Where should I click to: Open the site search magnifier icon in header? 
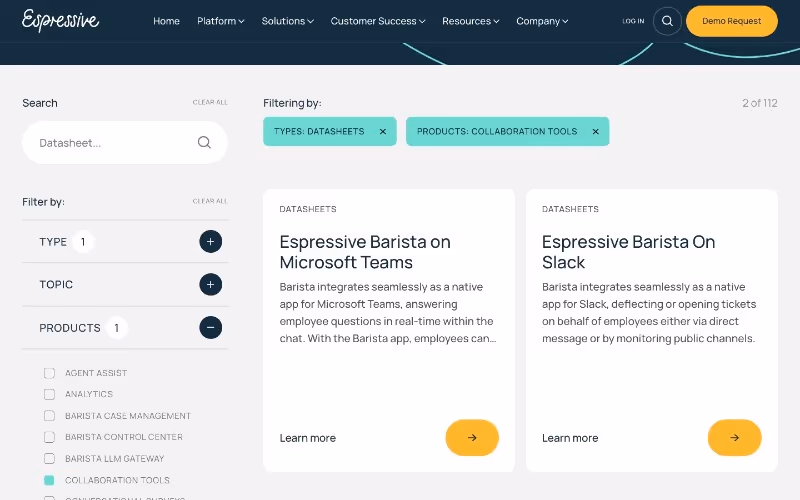667,21
